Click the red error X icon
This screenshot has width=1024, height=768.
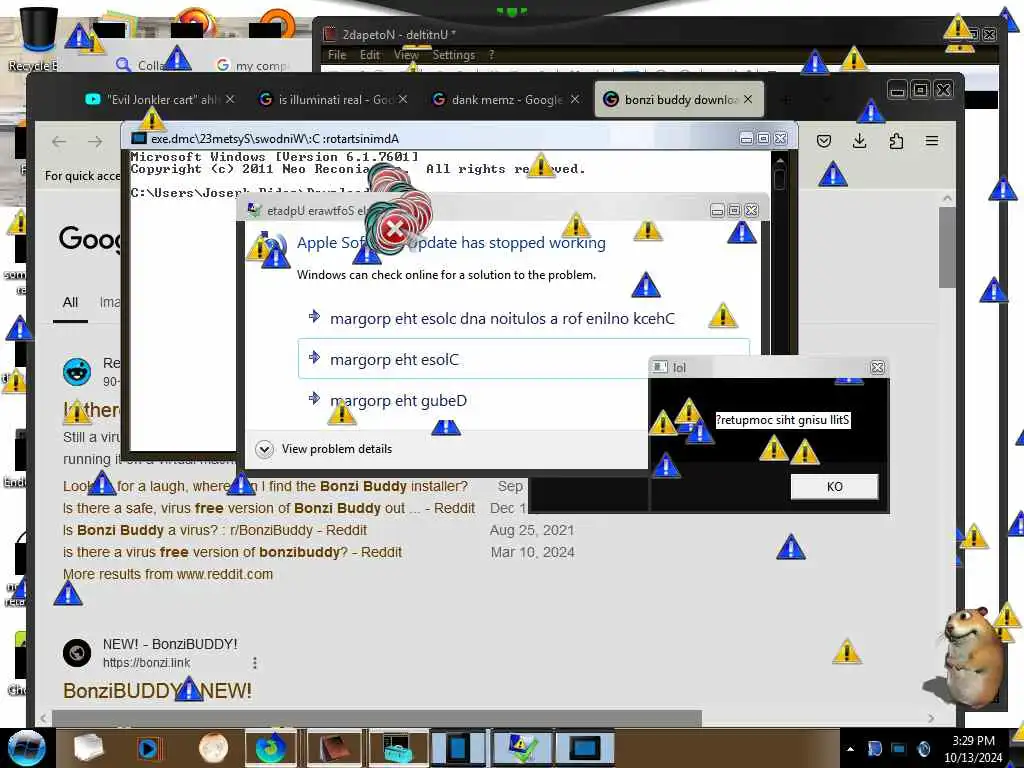[x=394, y=230]
